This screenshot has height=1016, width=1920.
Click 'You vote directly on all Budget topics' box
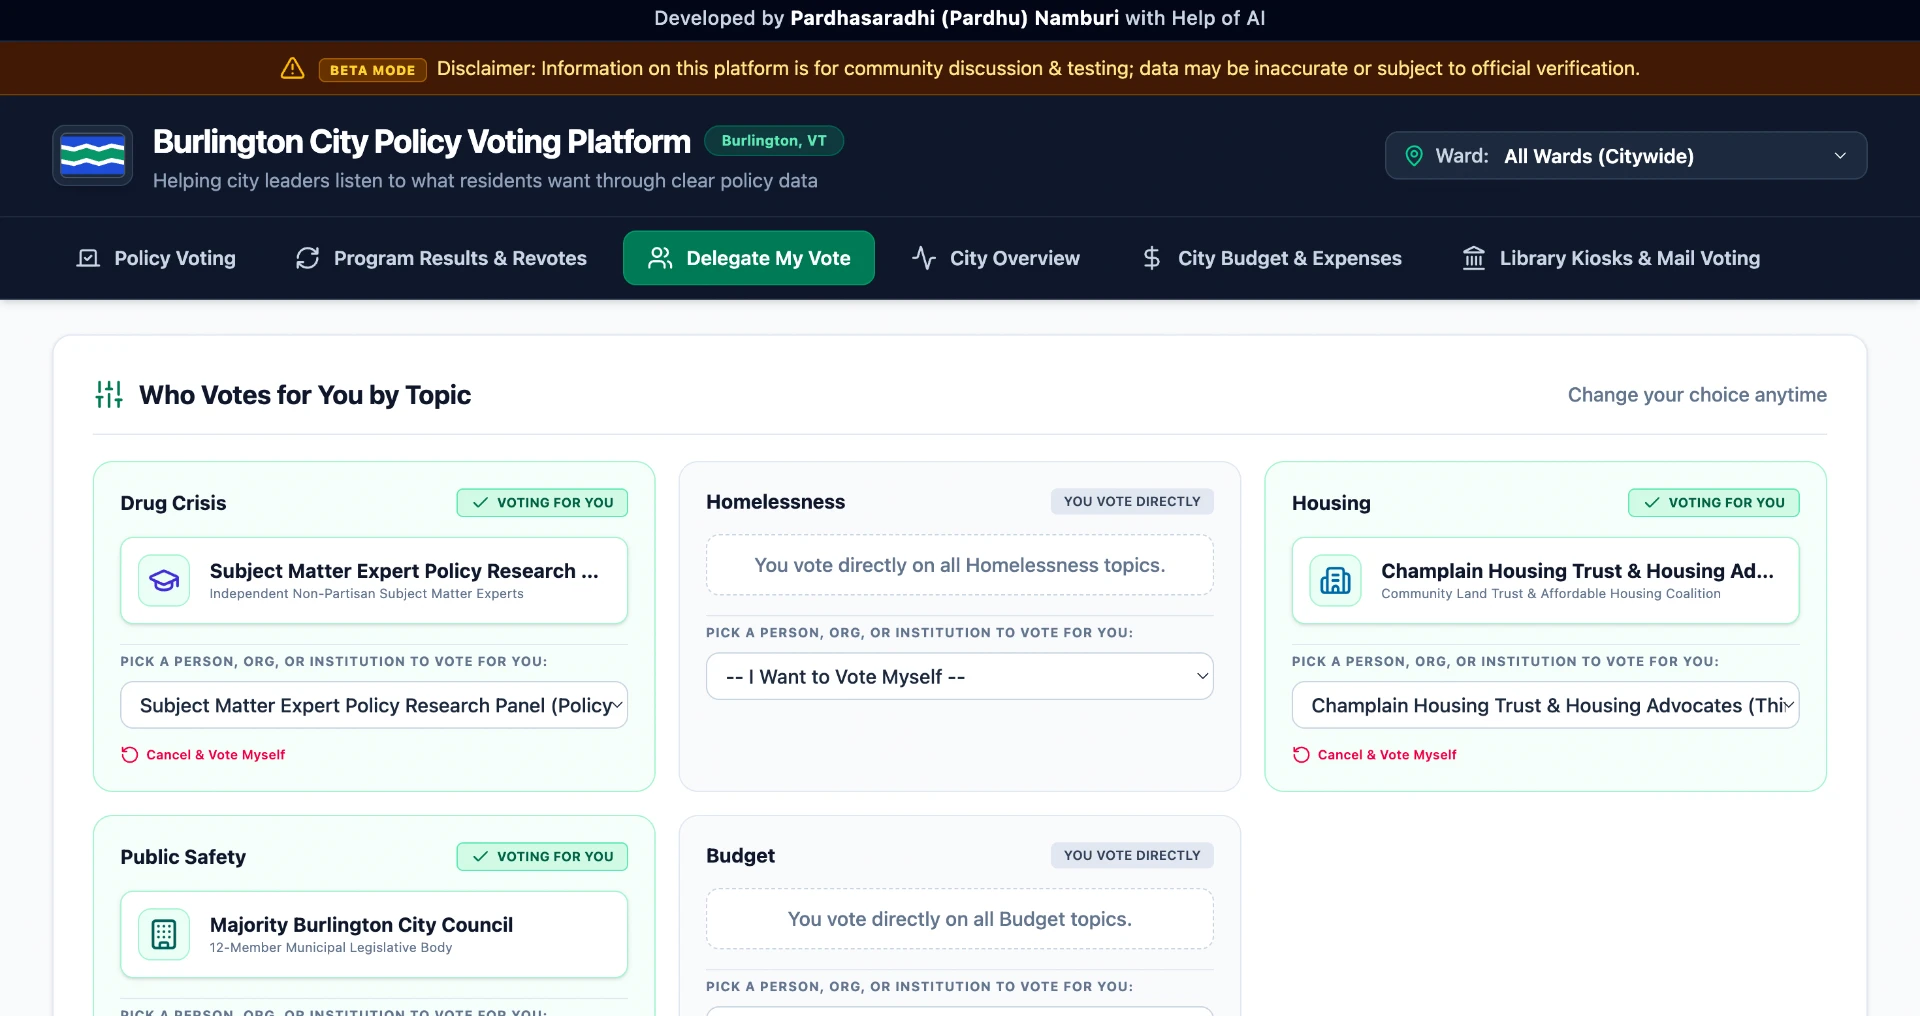(x=960, y=920)
